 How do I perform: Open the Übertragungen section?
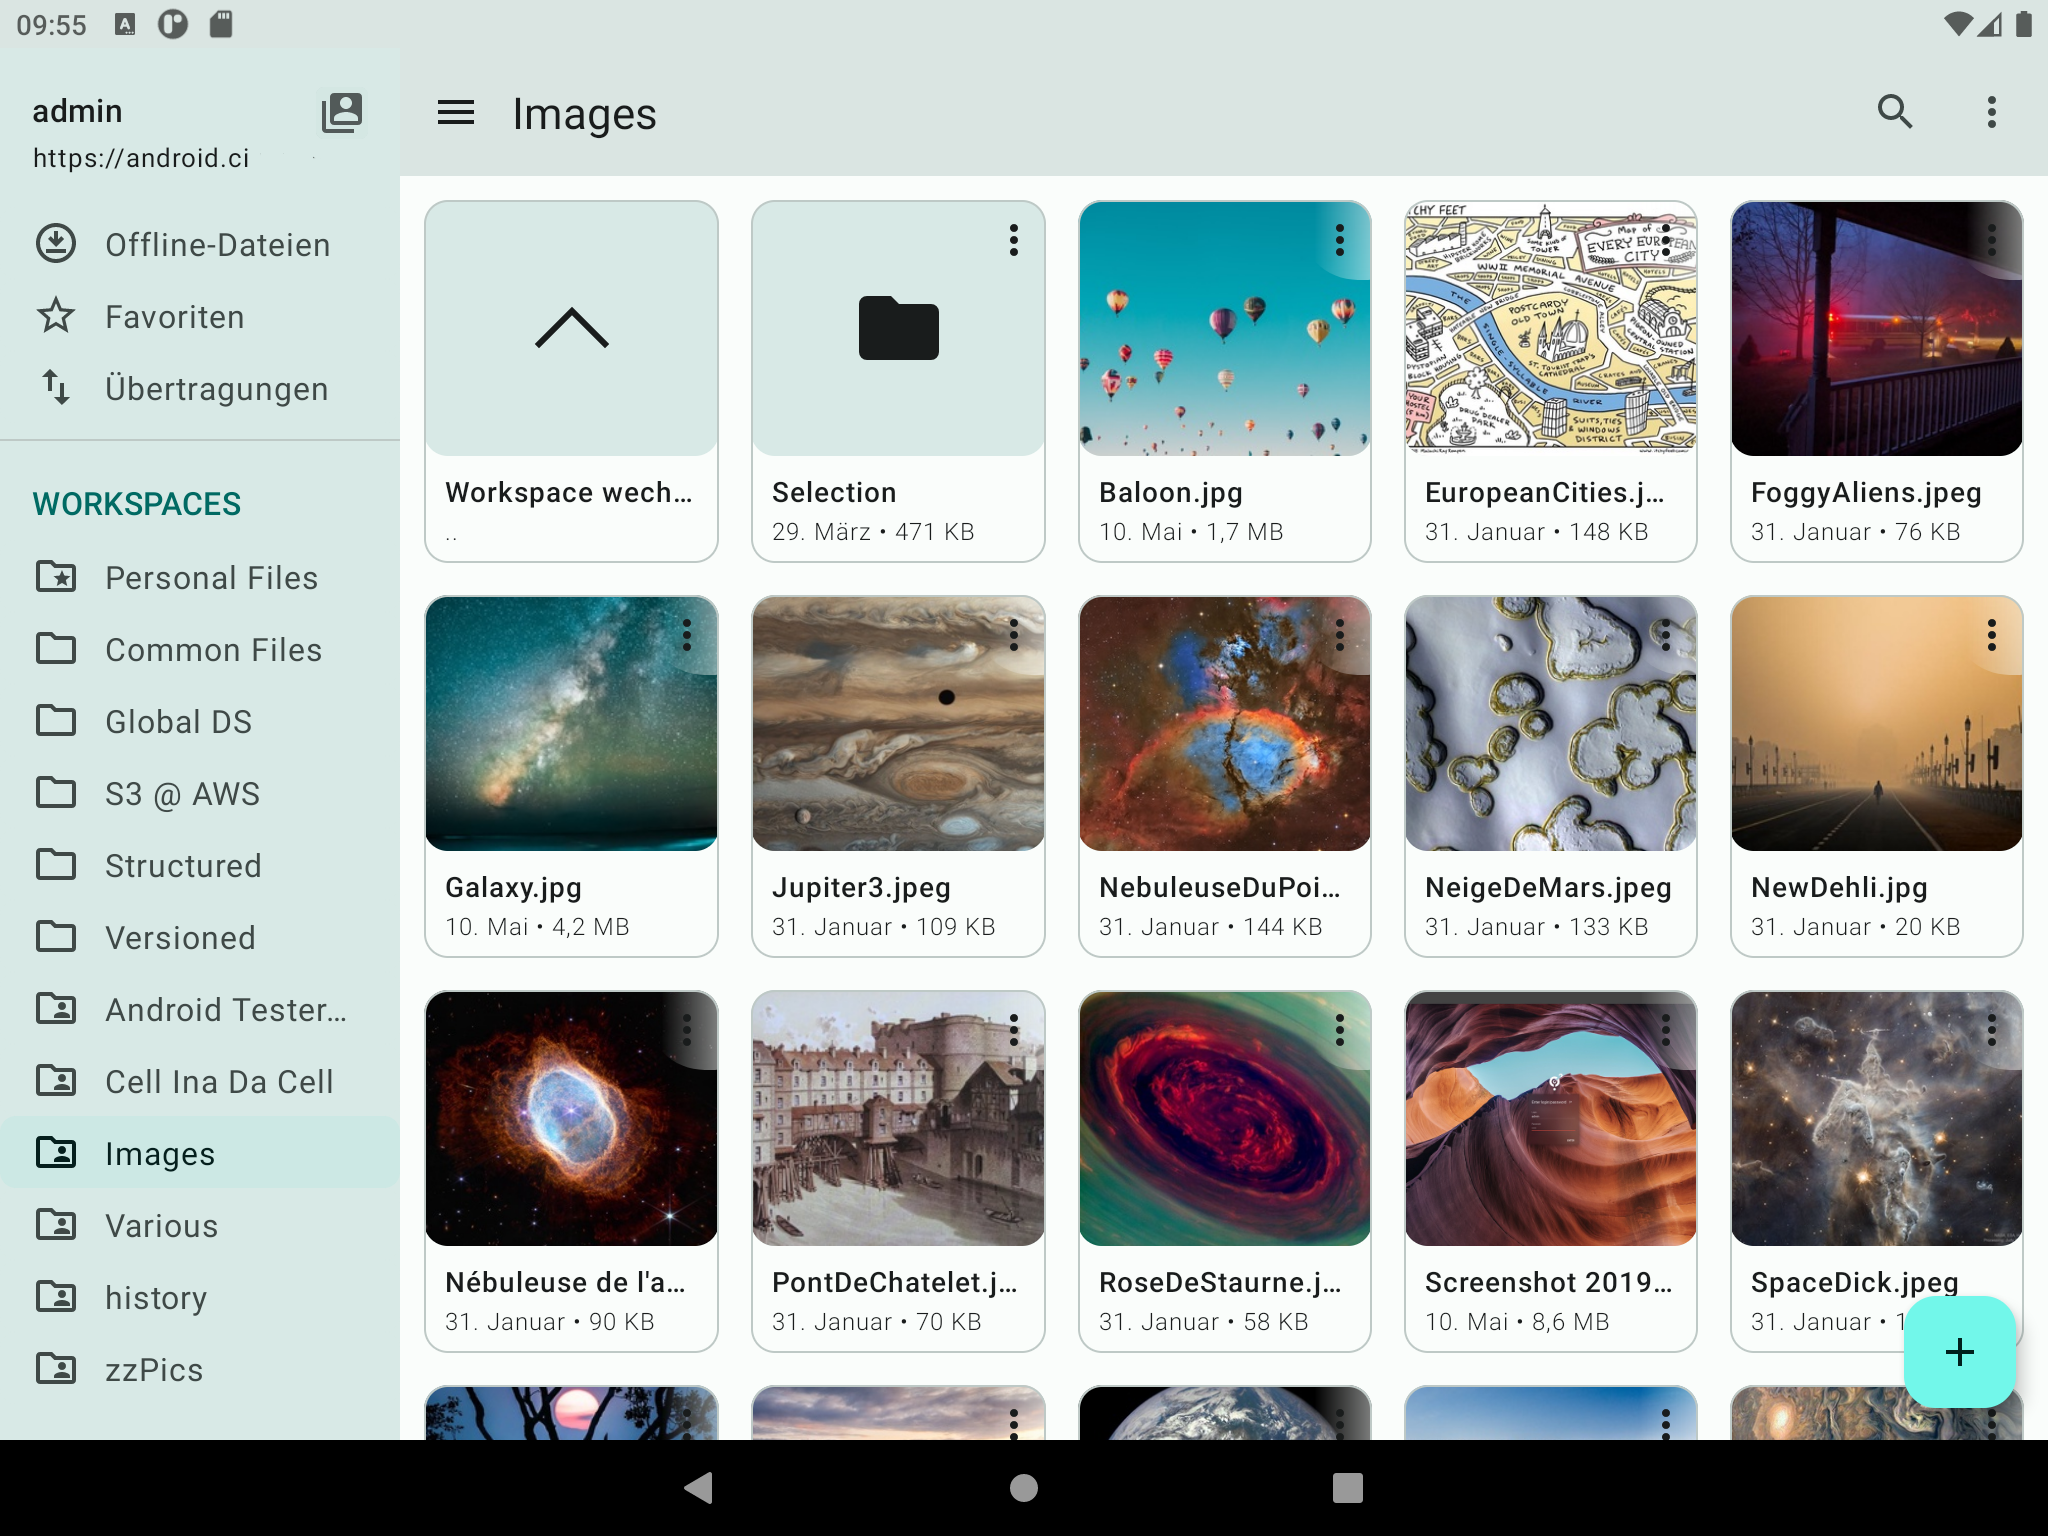200,388
